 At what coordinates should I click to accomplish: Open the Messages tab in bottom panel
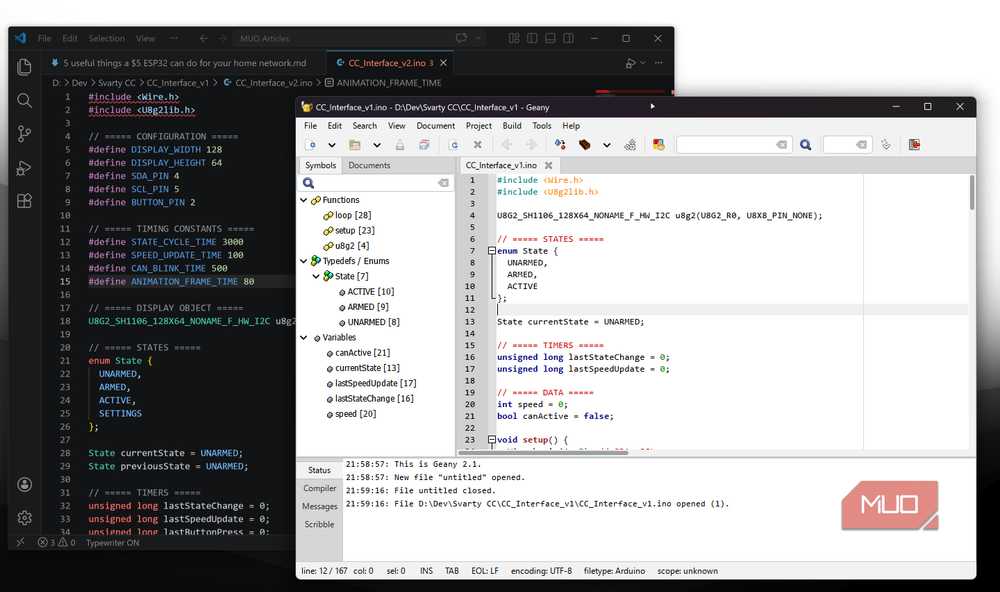click(320, 506)
